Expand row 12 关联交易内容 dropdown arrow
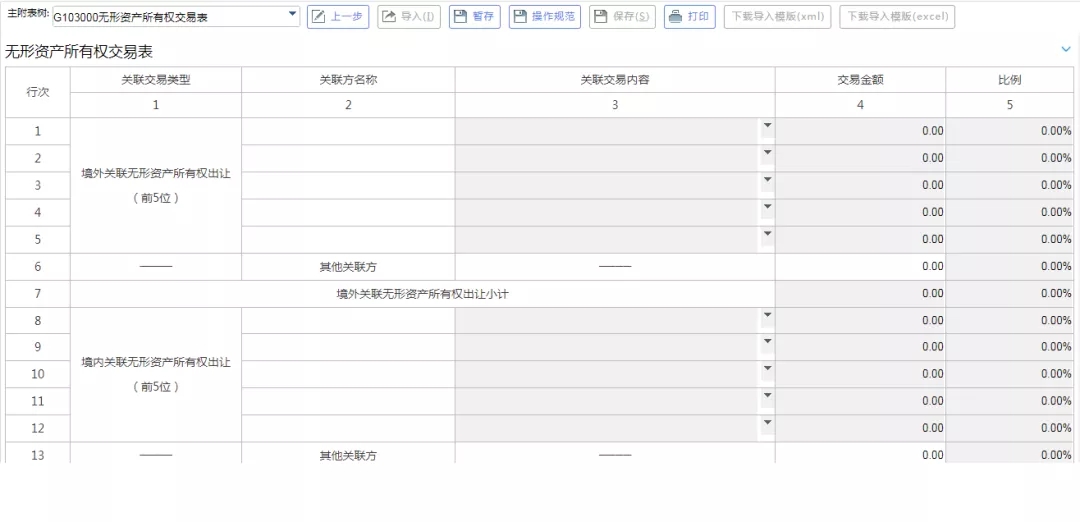 [x=767, y=423]
